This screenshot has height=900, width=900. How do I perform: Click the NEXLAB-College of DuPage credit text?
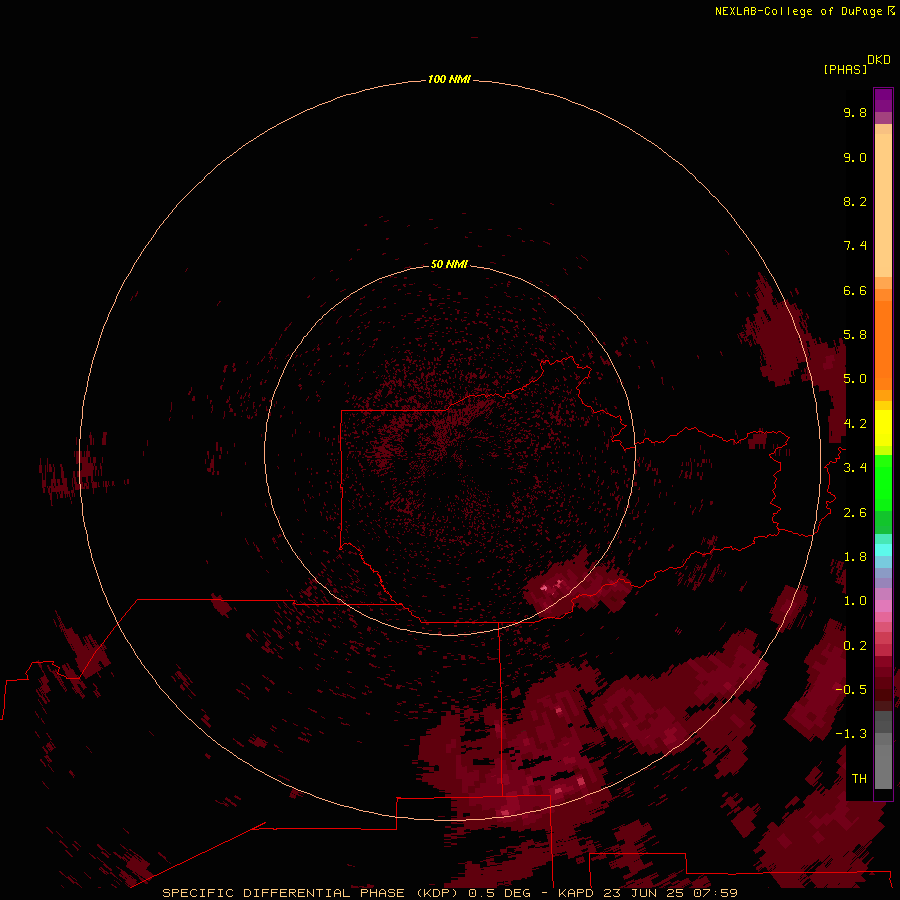798,11
